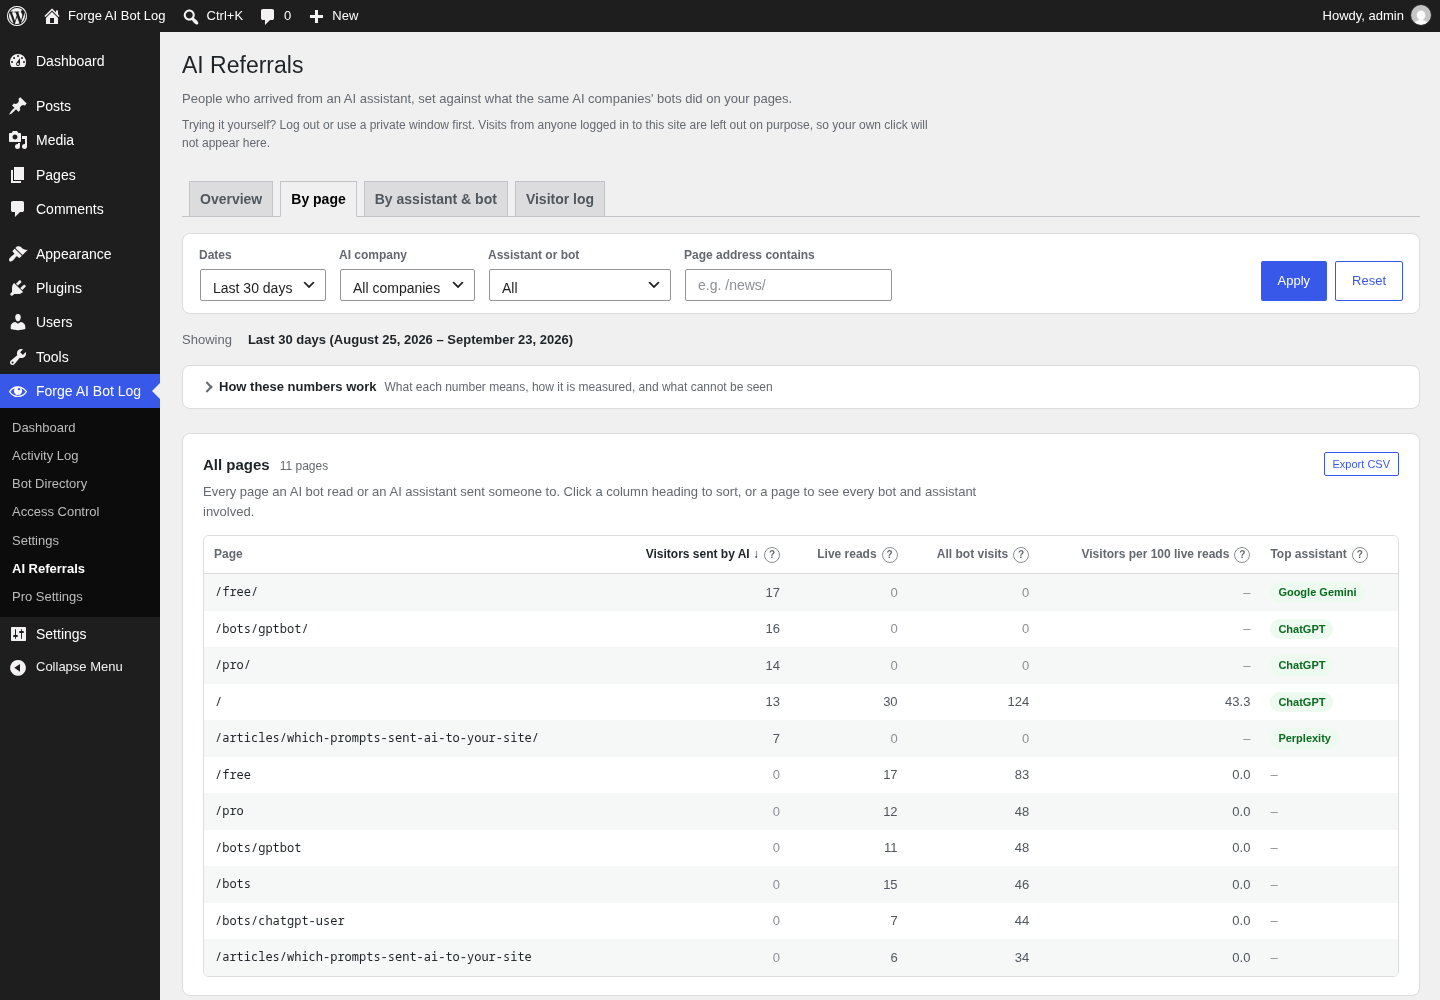The width and height of the screenshot is (1440, 1000).
Task: Open the comments bubble in admin bar
Action: pyautogui.click(x=267, y=16)
